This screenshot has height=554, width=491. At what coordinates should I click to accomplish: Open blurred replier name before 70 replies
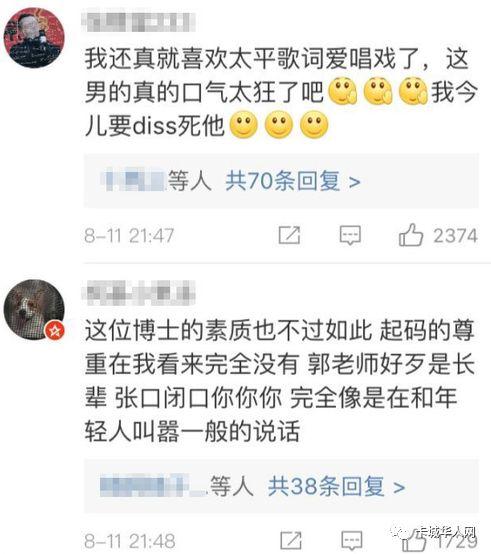(135, 181)
